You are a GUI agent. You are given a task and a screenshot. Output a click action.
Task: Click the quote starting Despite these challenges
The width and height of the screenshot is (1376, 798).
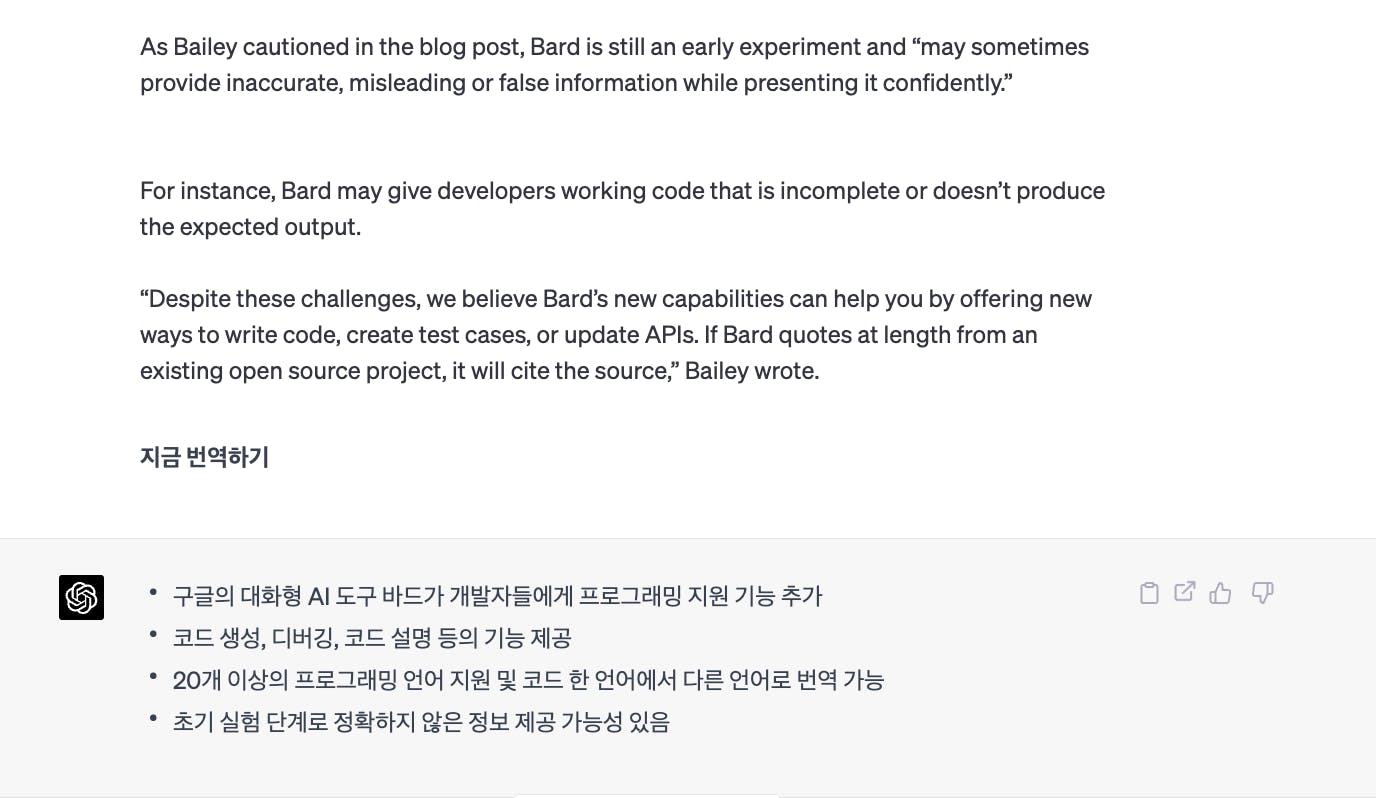[616, 335]
